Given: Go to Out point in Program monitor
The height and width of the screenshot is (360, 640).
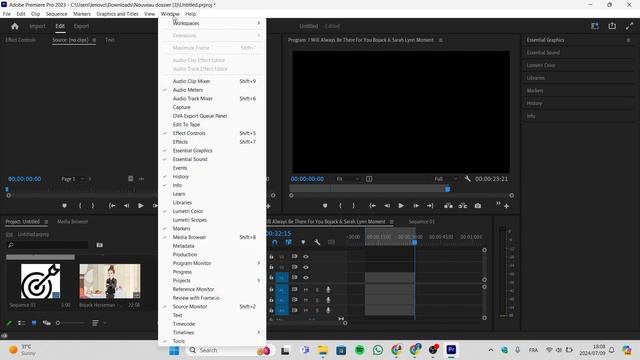Looking at the screenshot, I should (x=430, y=206).
